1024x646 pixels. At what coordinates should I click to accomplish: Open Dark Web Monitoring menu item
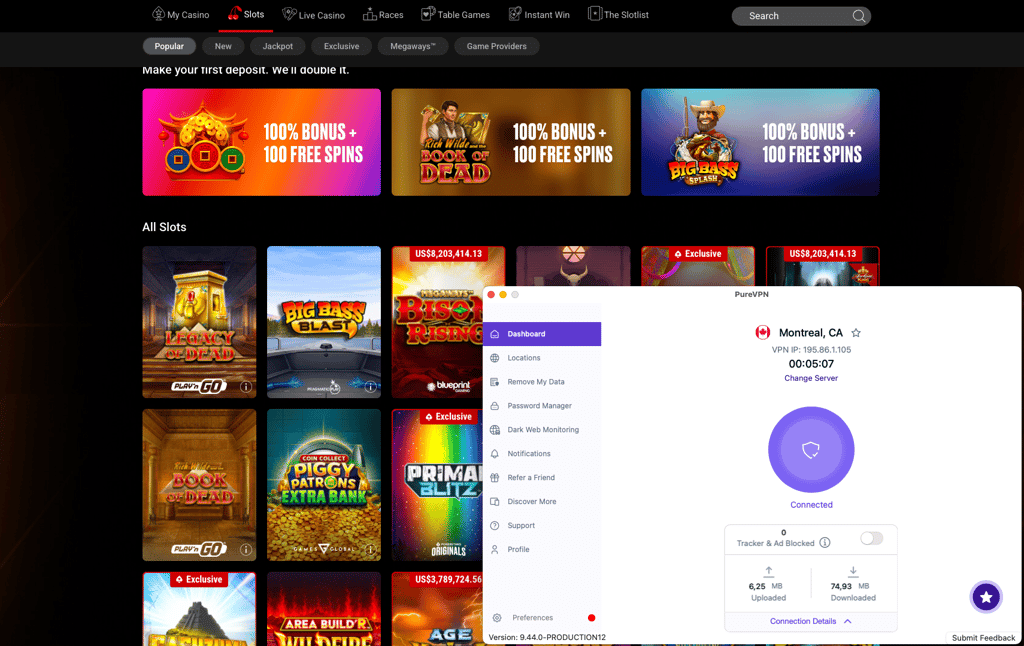pyautogui.click(x=542, y=430)
